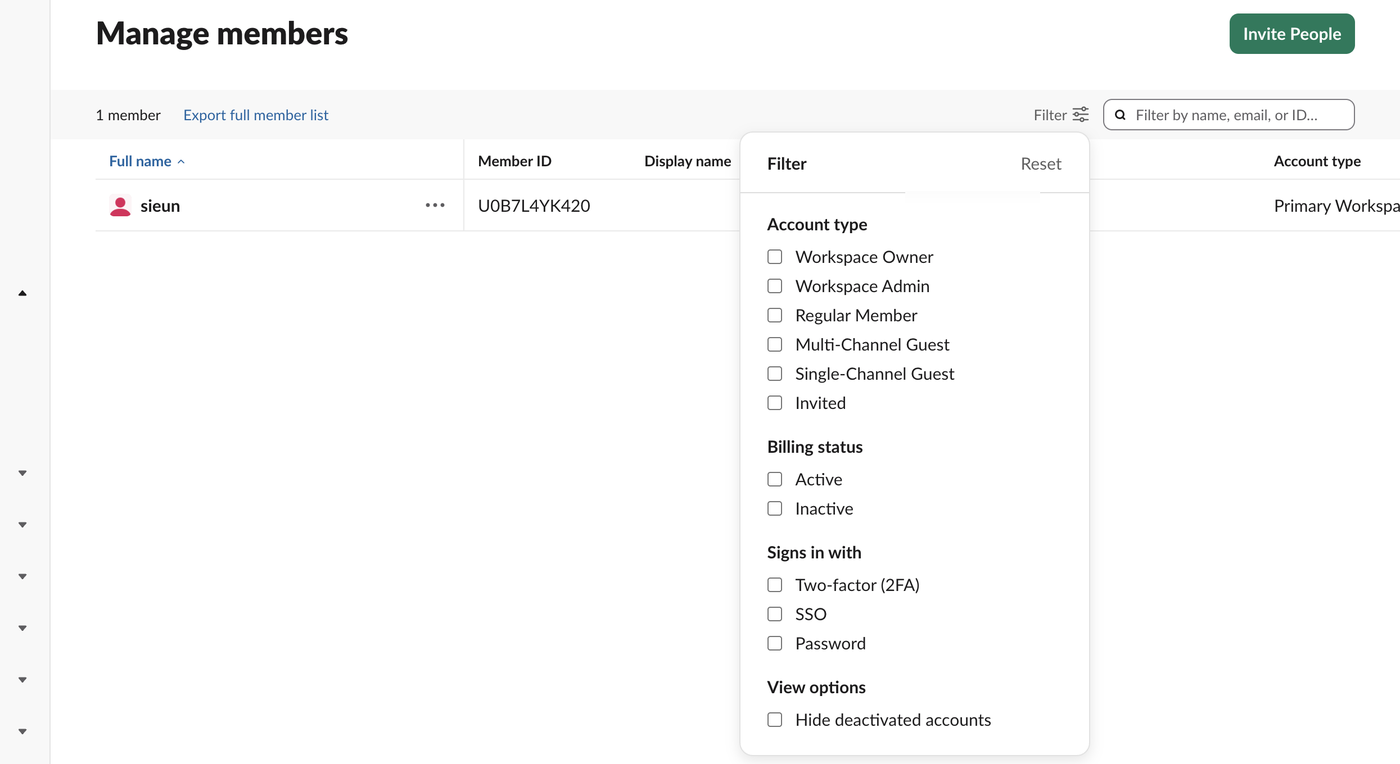Click the Invite People button

click(1292, 34)
